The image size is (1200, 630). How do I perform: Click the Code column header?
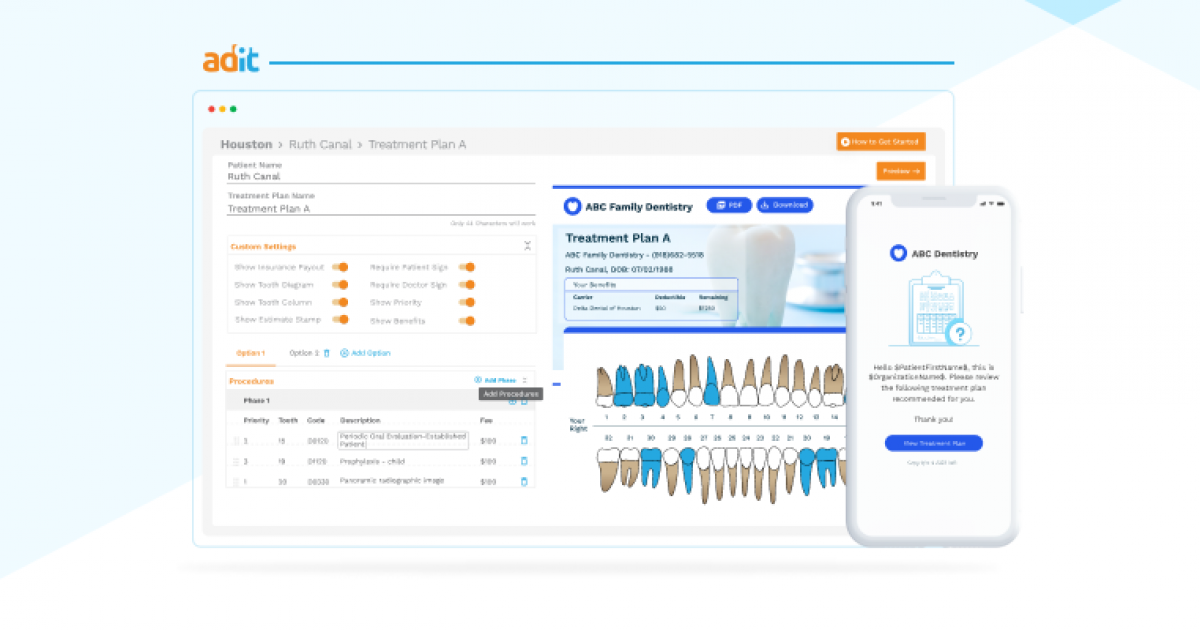pyautogui.click(x=316, y=420)
